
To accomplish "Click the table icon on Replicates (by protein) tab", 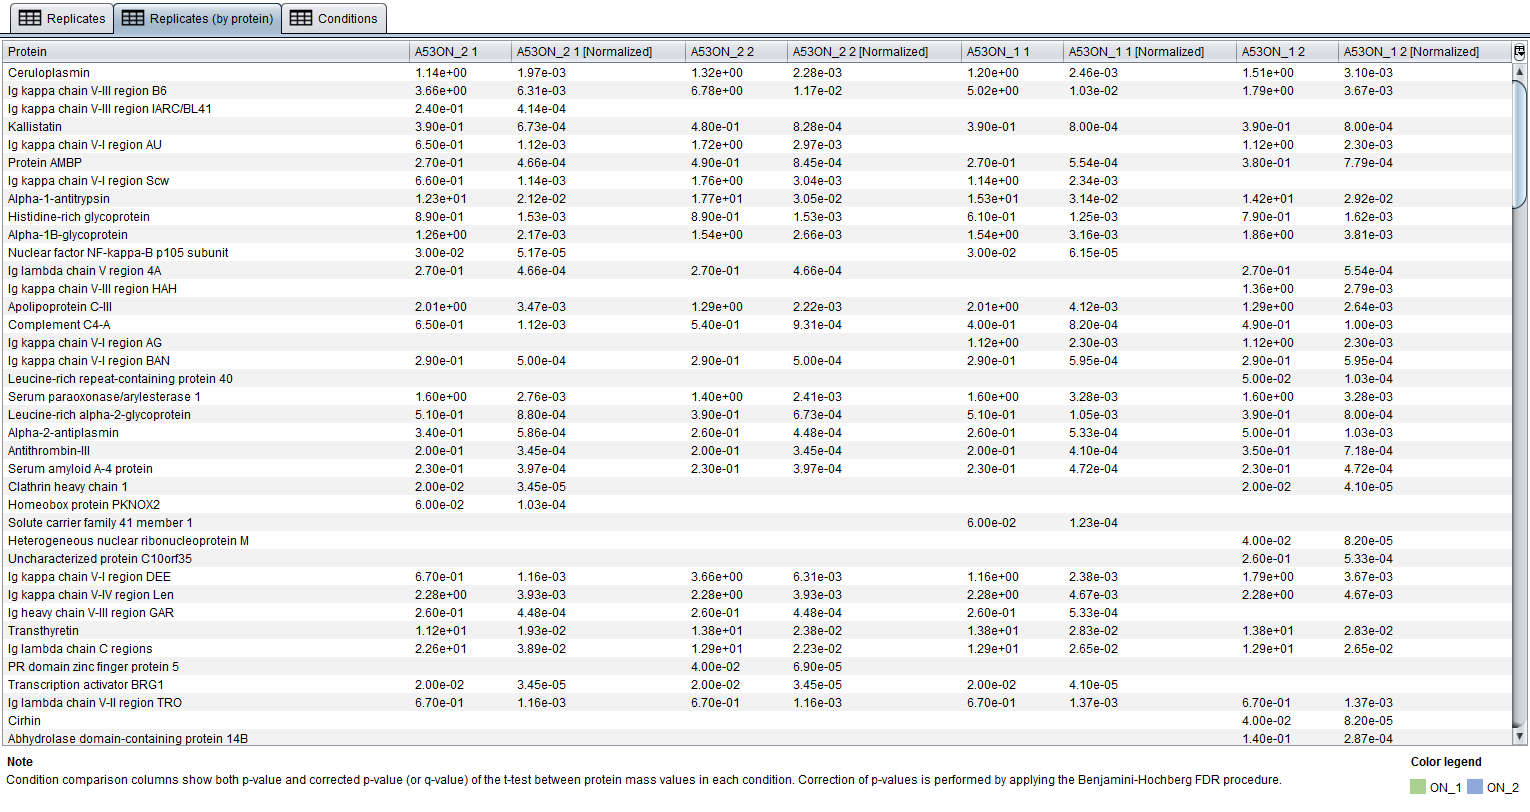I will 132,18.
